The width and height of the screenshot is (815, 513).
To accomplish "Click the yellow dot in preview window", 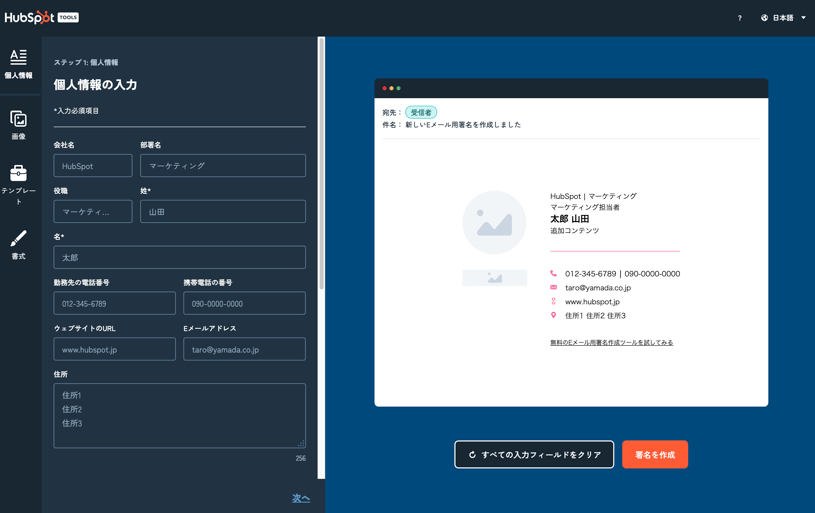I will [x=391, y=88].
